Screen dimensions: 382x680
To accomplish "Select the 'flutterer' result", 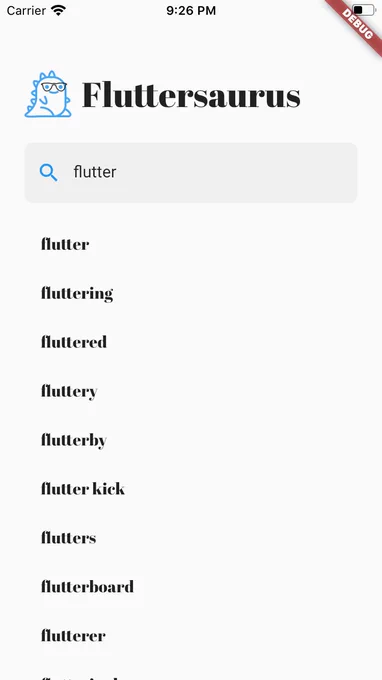I will point(73,636).
